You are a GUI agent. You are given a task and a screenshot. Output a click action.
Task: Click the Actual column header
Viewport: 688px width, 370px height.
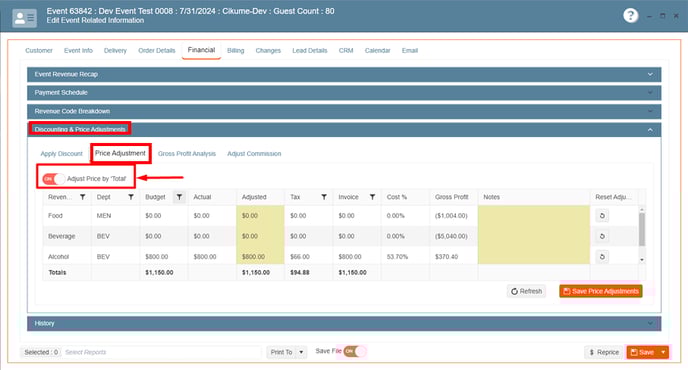202,197
